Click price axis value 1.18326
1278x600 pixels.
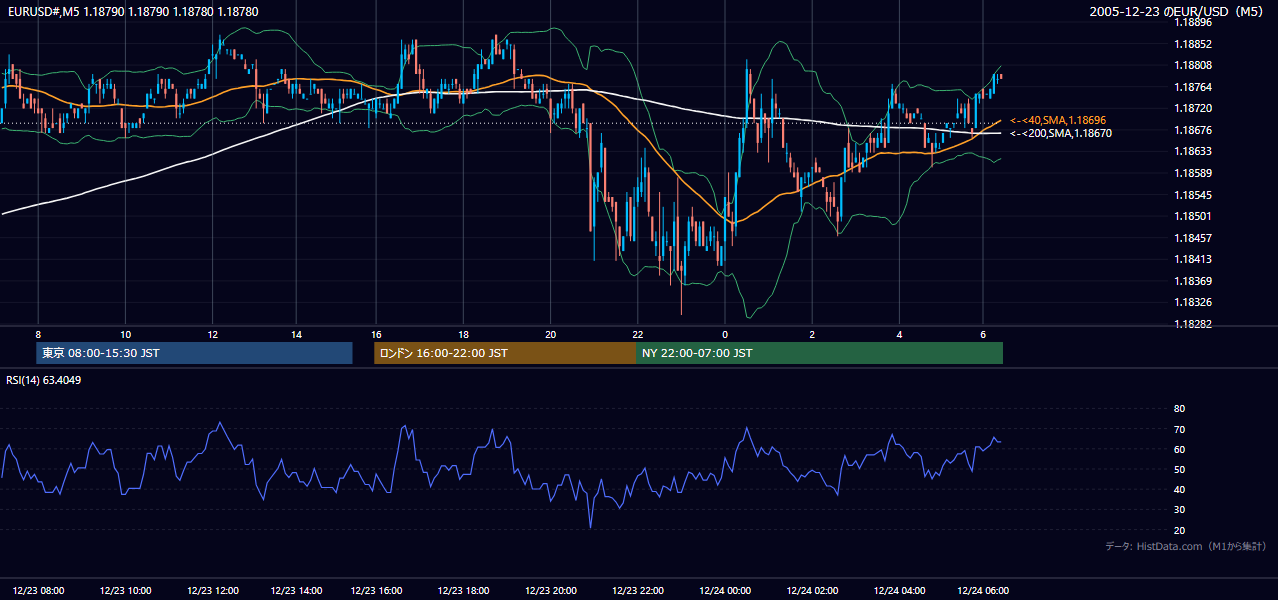tap(1193, 302)
